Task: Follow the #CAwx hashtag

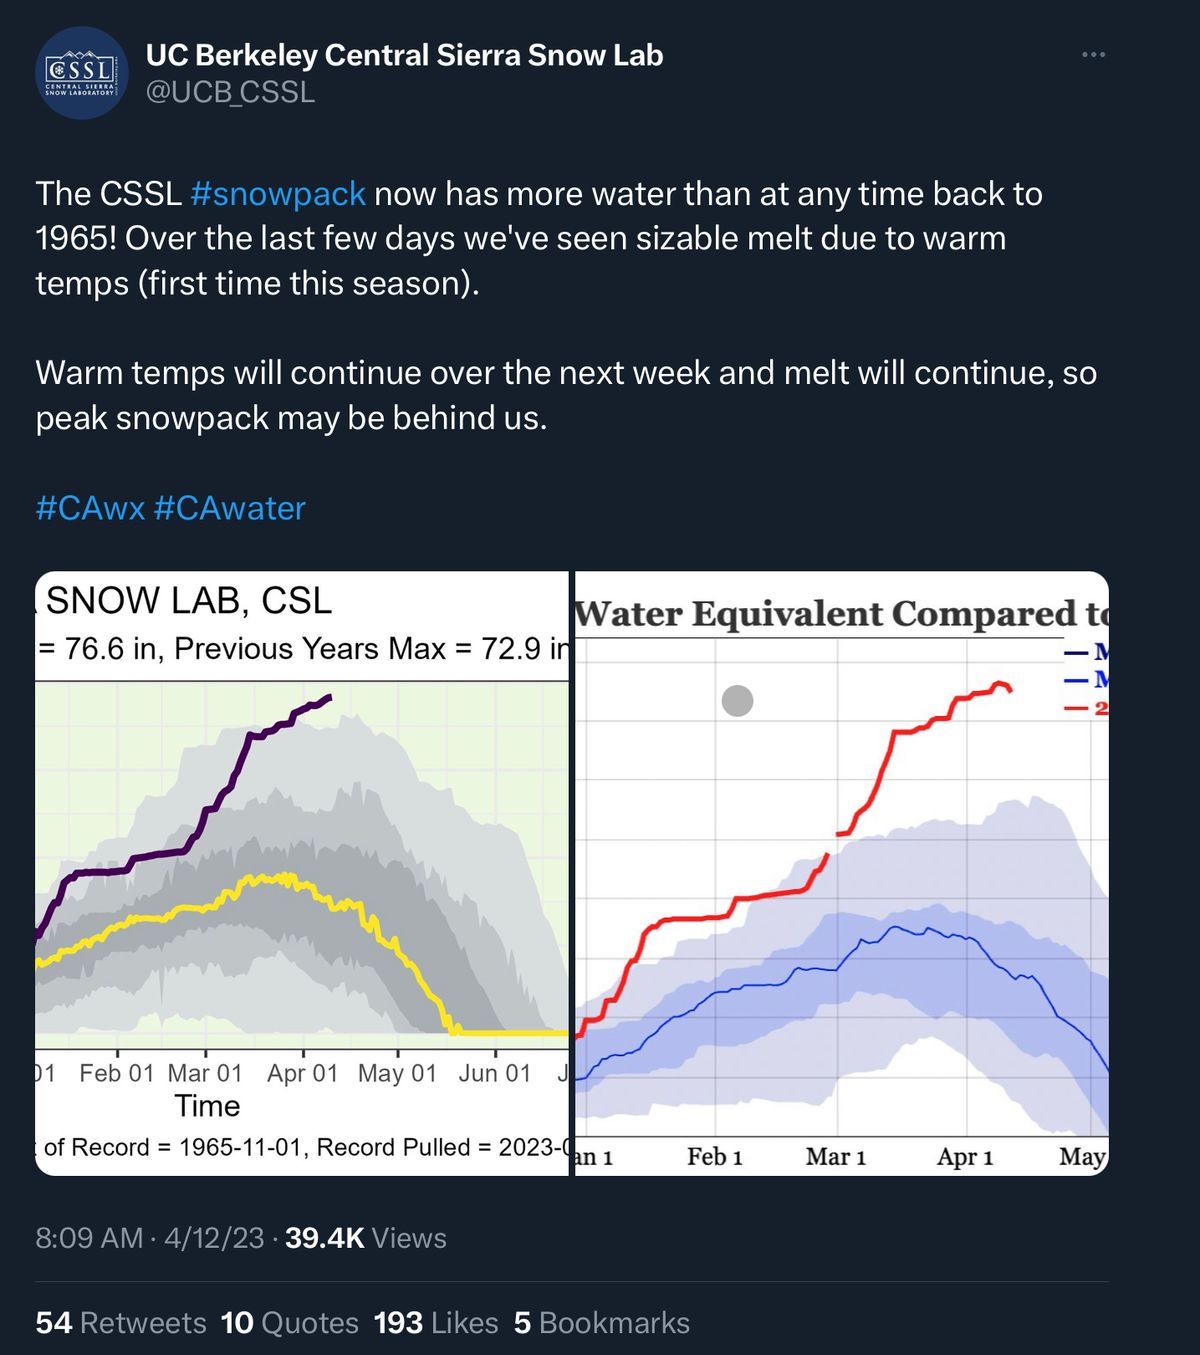Action: [x=90, y=508]
